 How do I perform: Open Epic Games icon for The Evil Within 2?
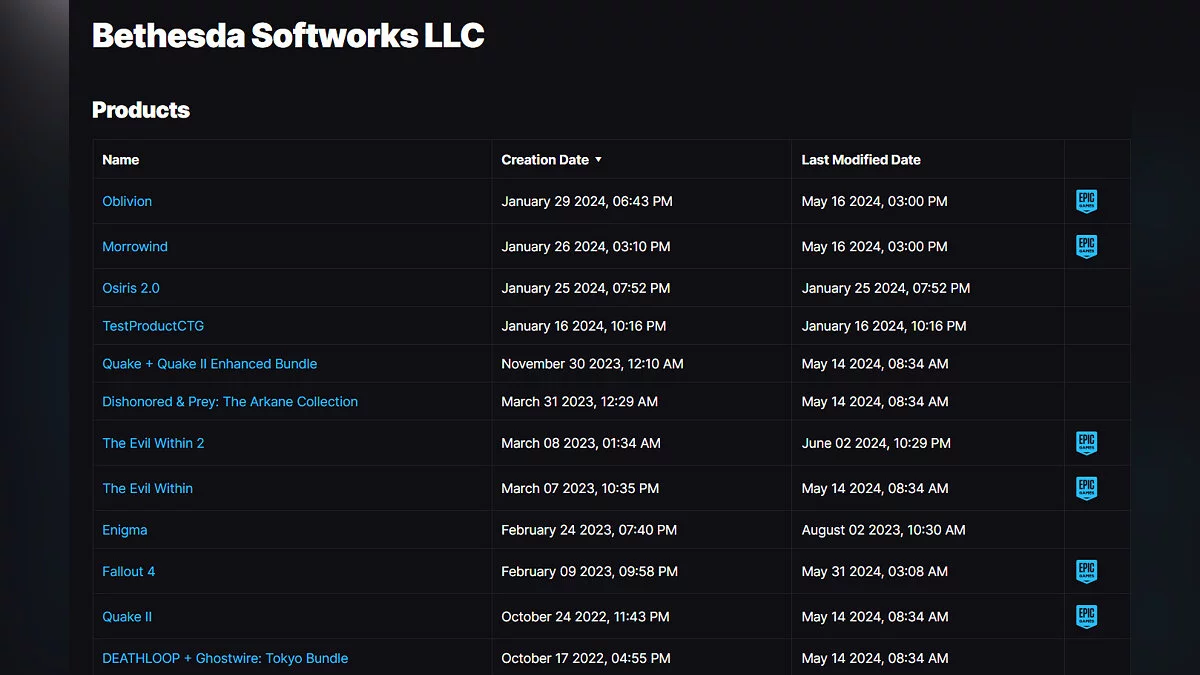click(1086, 443)
